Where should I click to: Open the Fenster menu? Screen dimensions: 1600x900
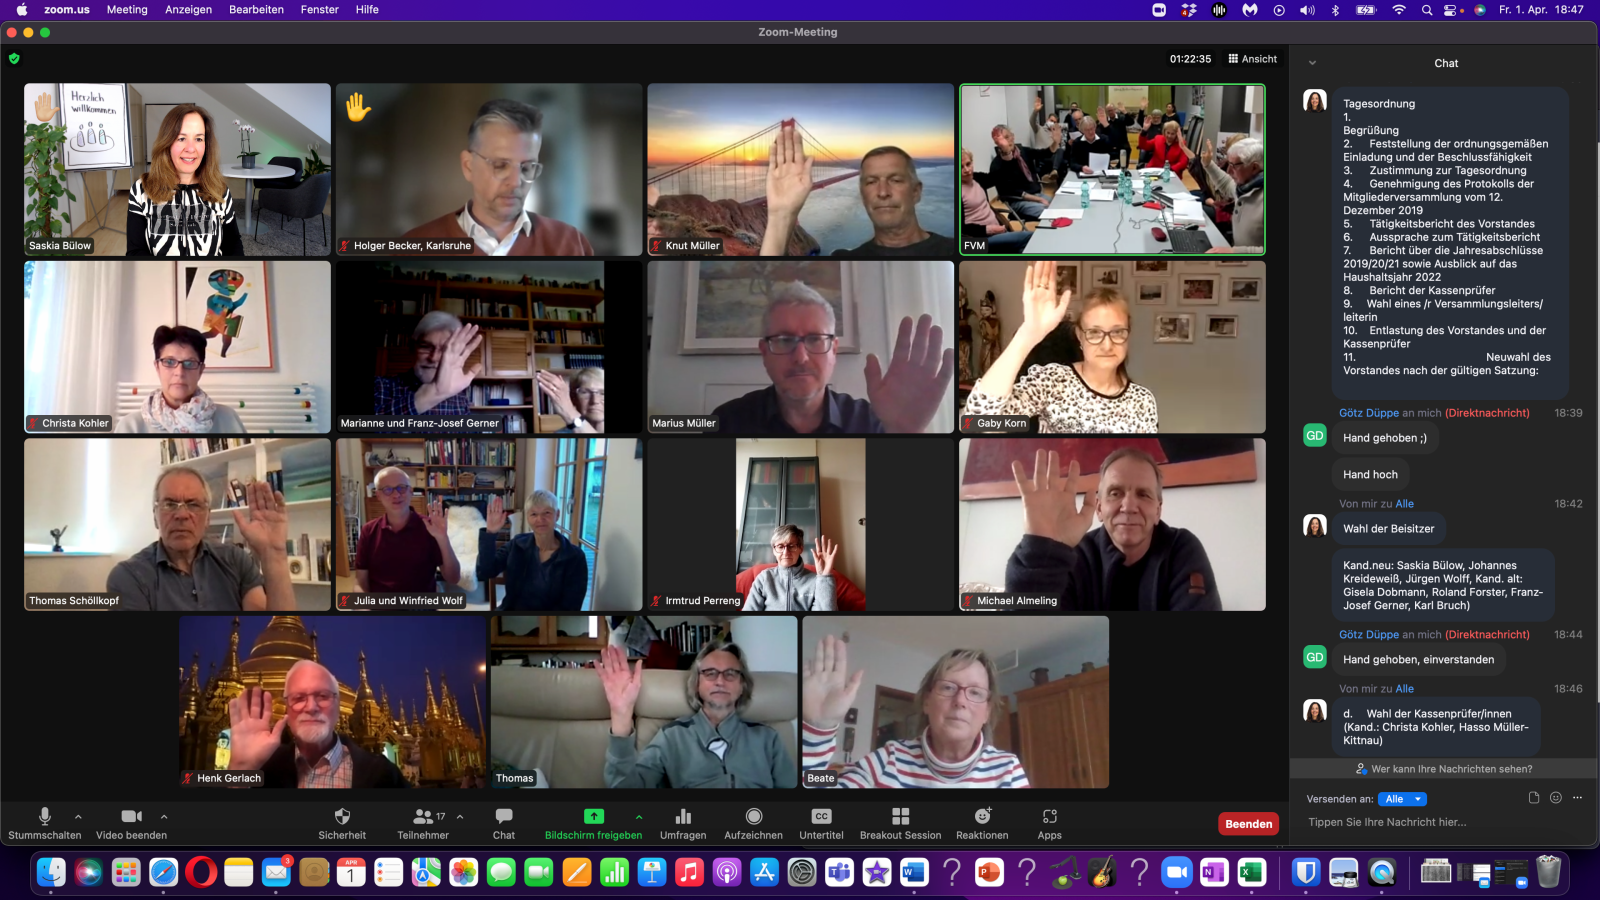point(320,10)
